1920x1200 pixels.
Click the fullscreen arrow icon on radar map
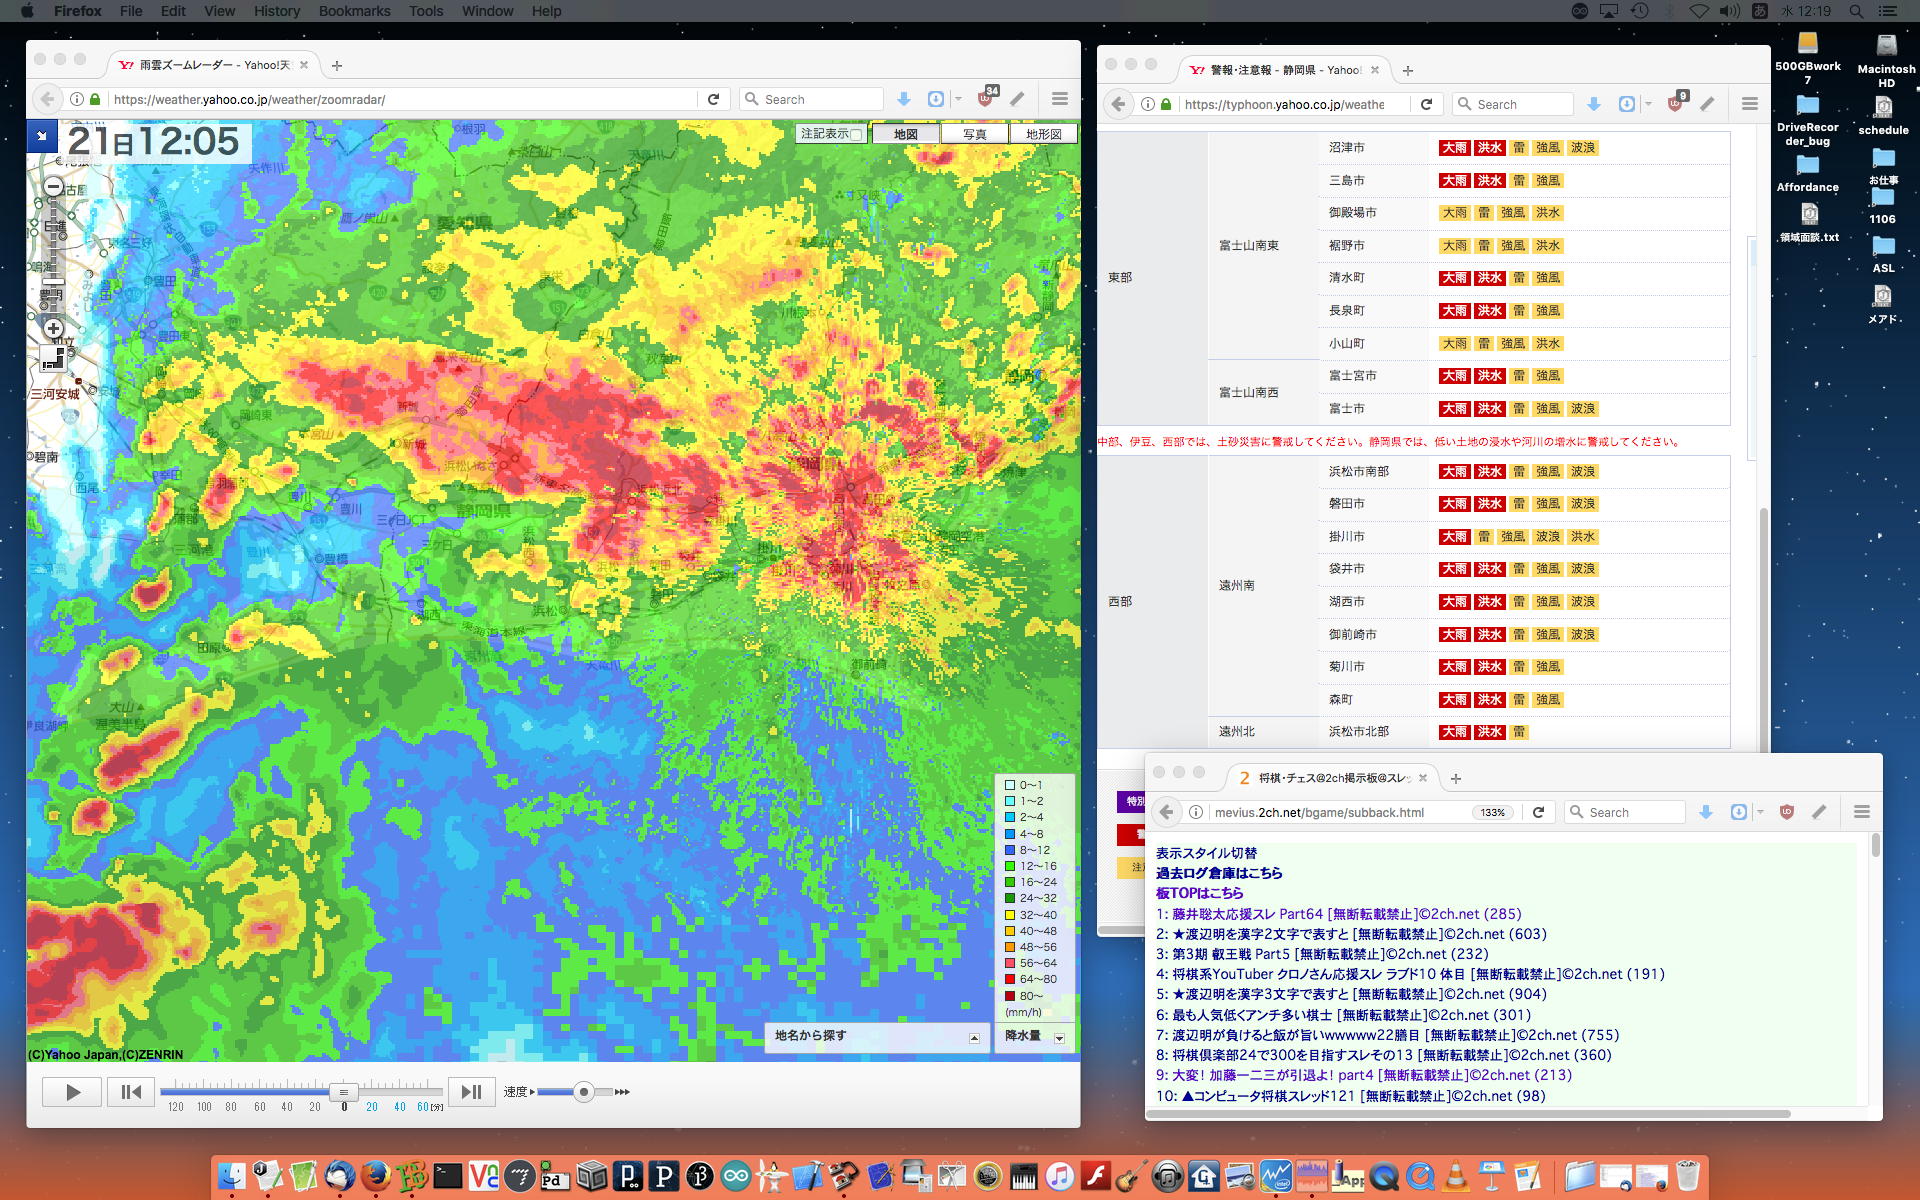[x=42, y=135]
